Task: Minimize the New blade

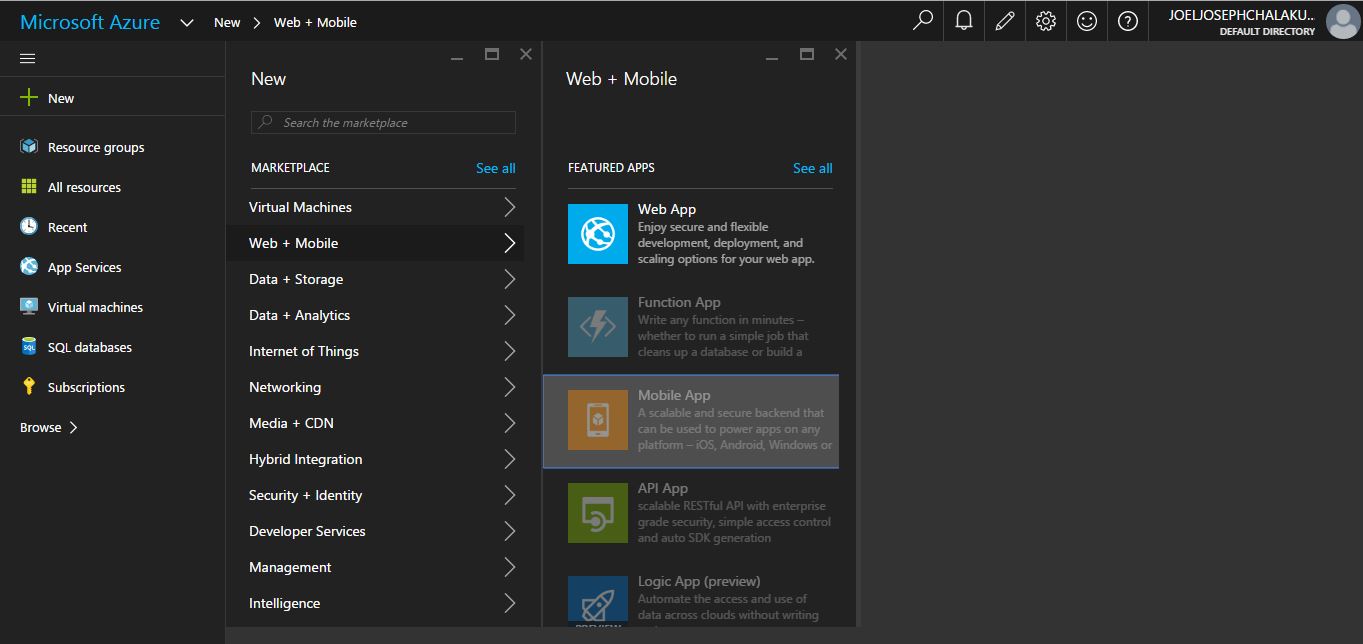Action: tap(457, 58)
